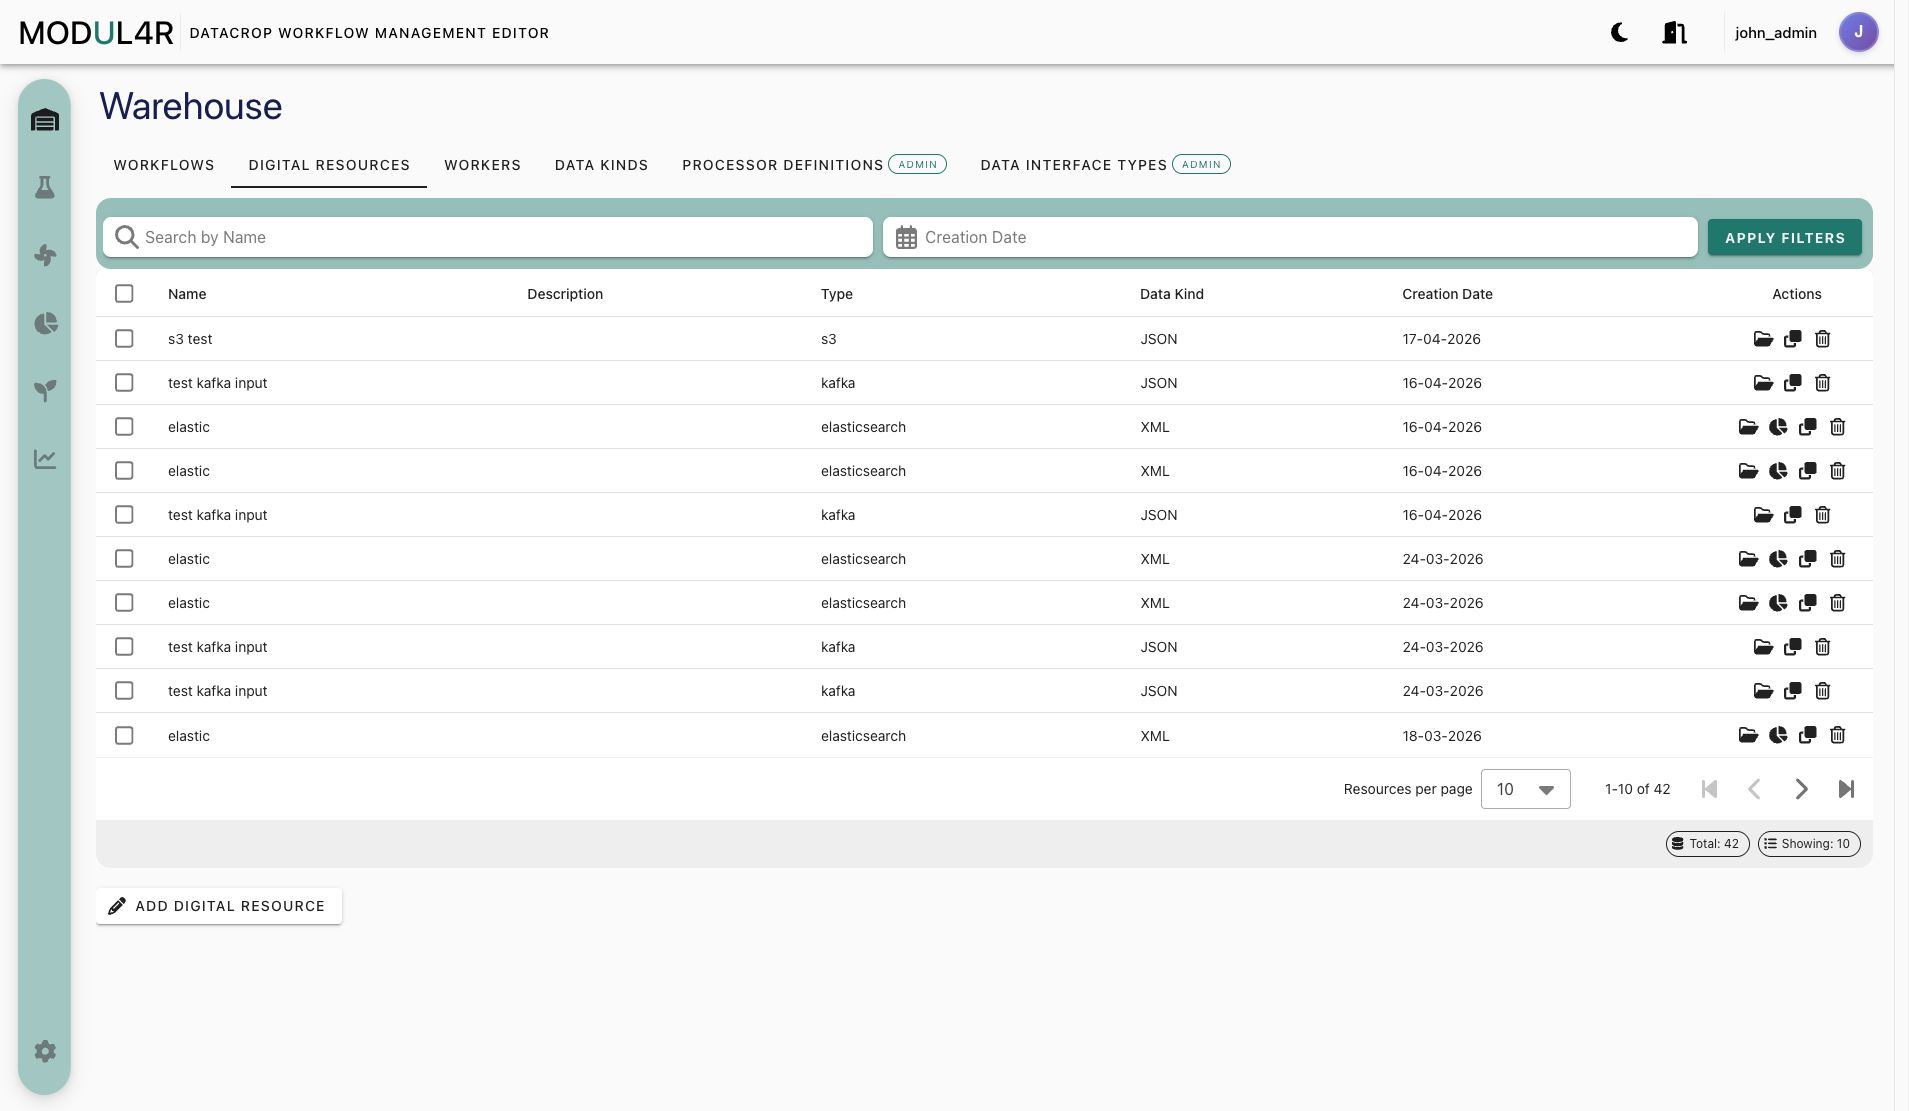Screen dimensions: 1909x1111
Task: Duplicate the first test kafka input row
Action: tap(1792, 383)
